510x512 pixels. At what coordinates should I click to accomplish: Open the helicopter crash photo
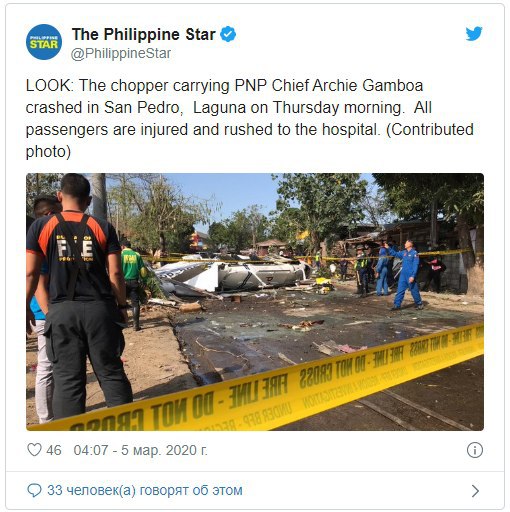(x=255, y=302)
